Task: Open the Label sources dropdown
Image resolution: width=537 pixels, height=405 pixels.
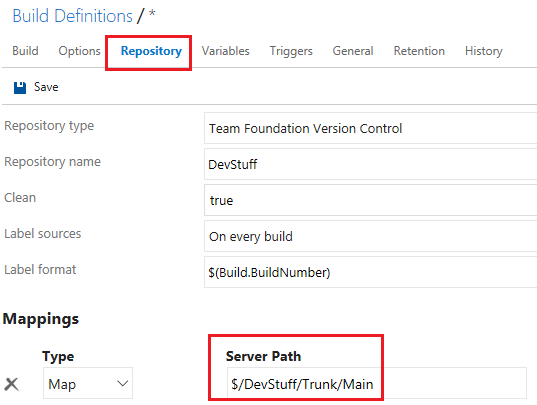Action: (371, 236)
